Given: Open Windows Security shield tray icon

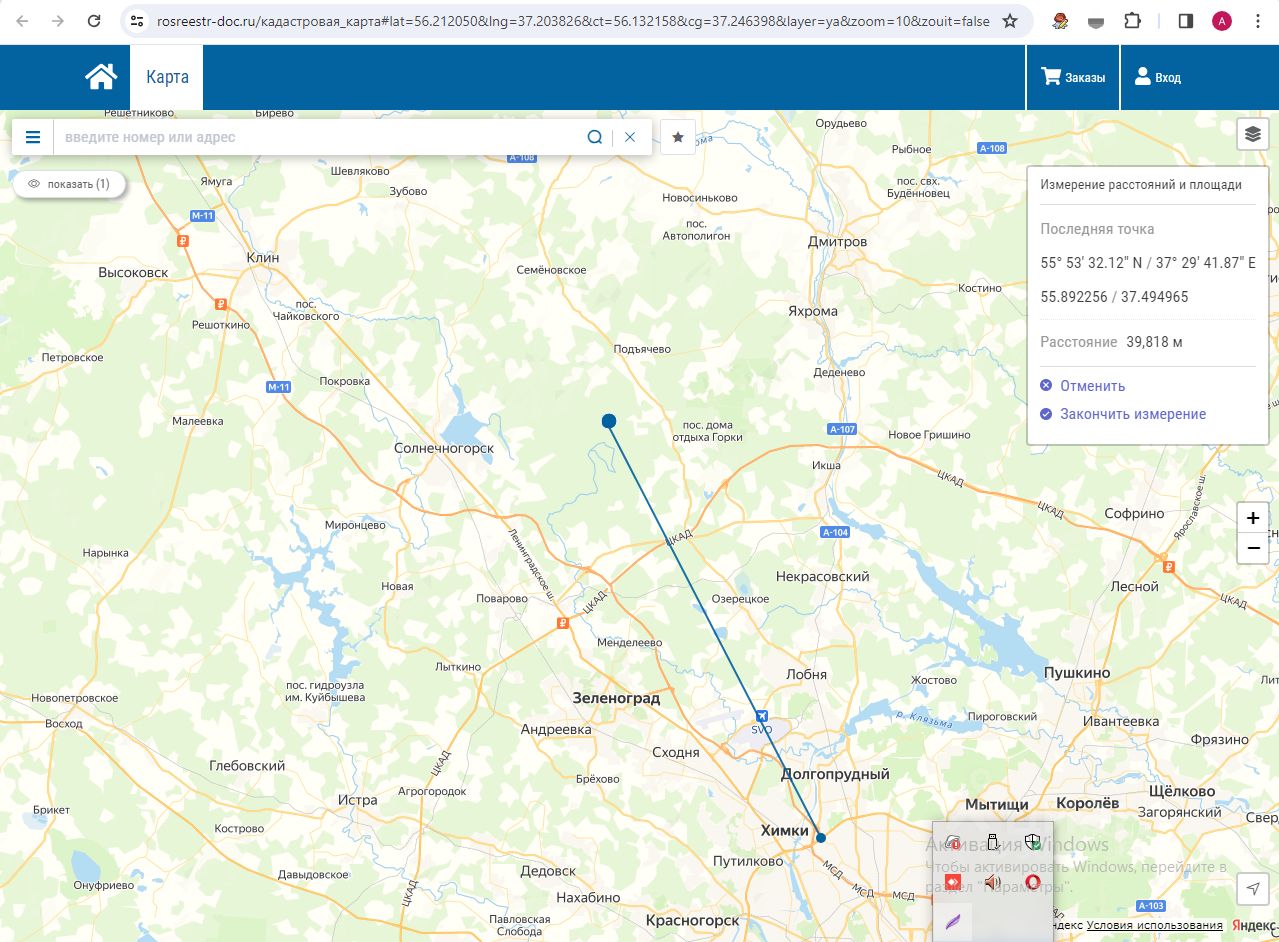Looking at the screenshot, I should coord(1033,842).
